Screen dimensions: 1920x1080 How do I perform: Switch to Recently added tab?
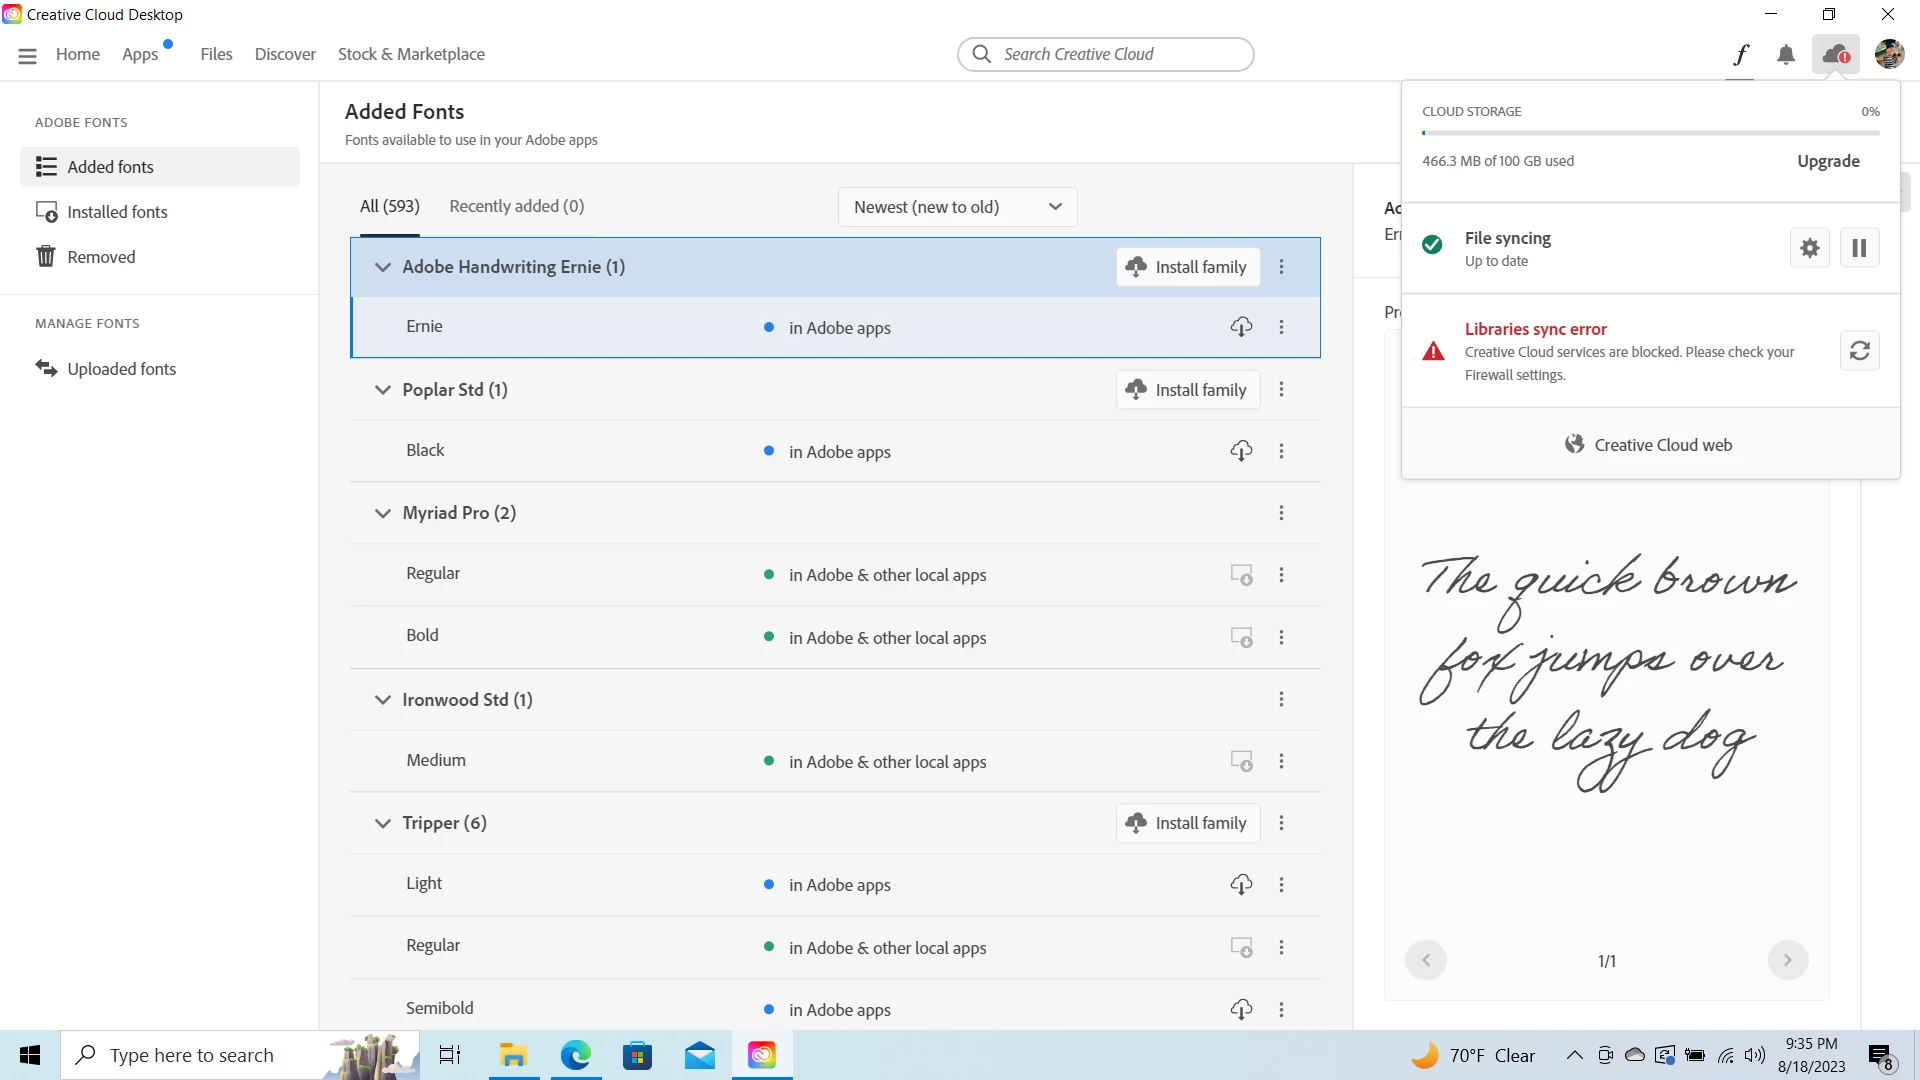516,206
